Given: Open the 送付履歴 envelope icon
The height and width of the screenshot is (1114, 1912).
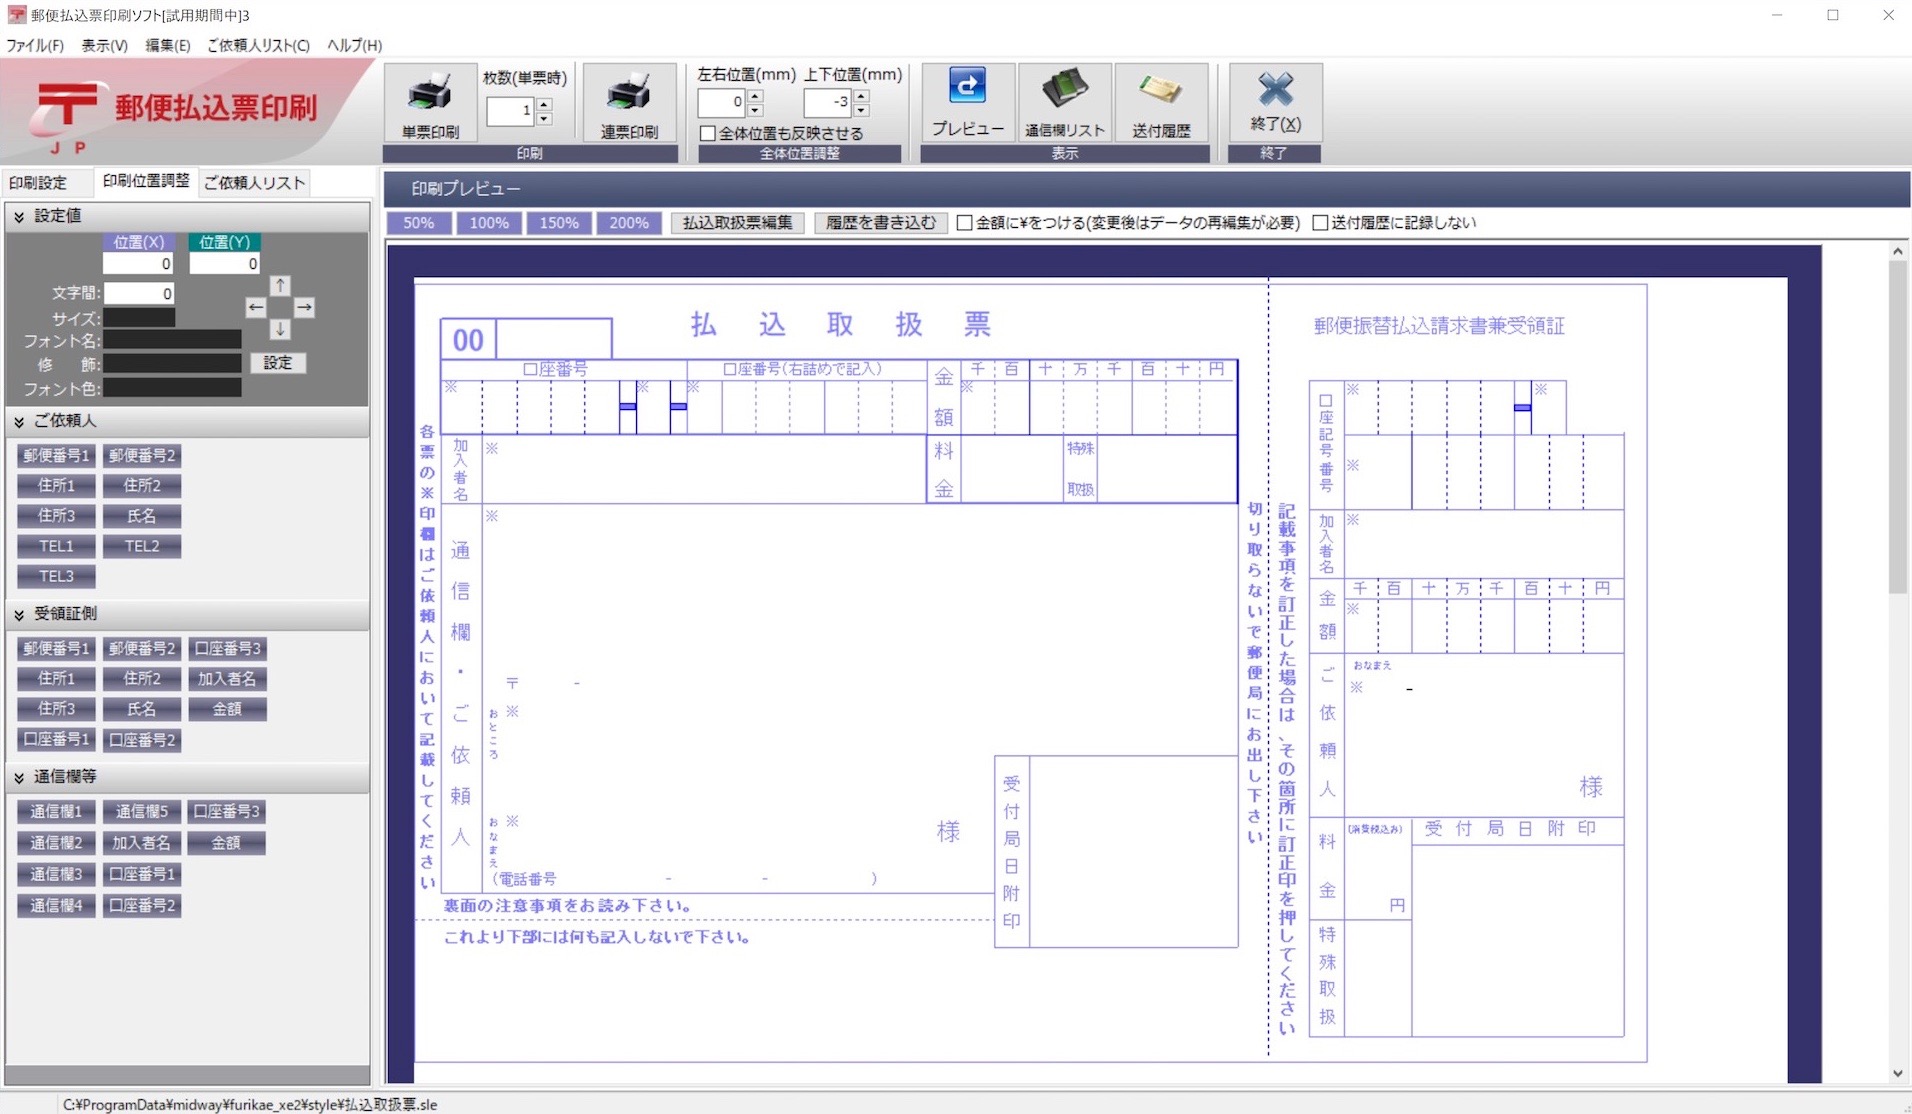Looking at the screenshot, I should 1161,90.
